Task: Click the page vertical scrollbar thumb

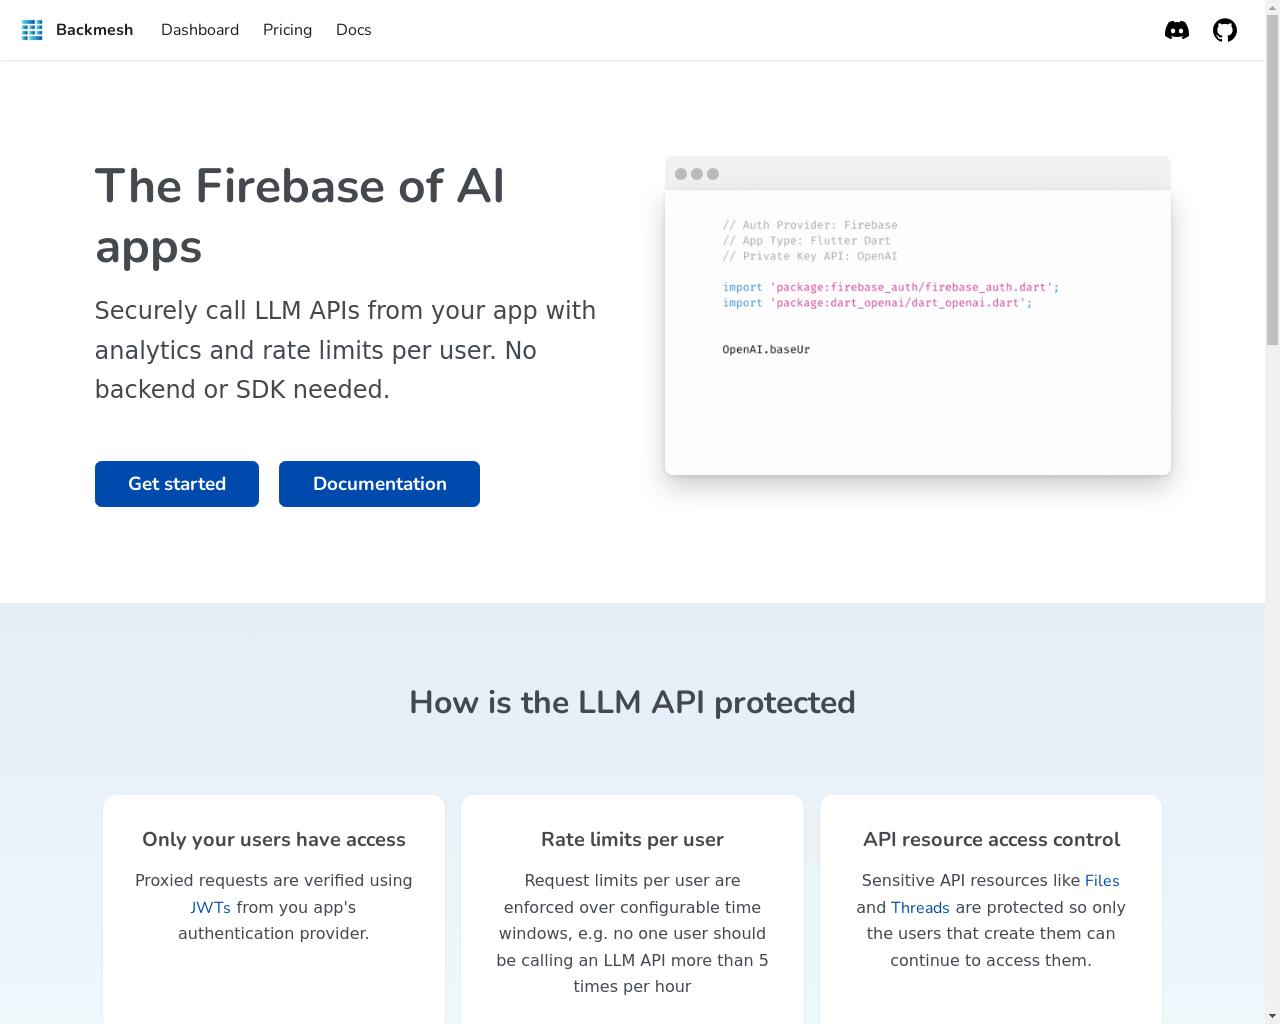Action: click(1272, 178)
